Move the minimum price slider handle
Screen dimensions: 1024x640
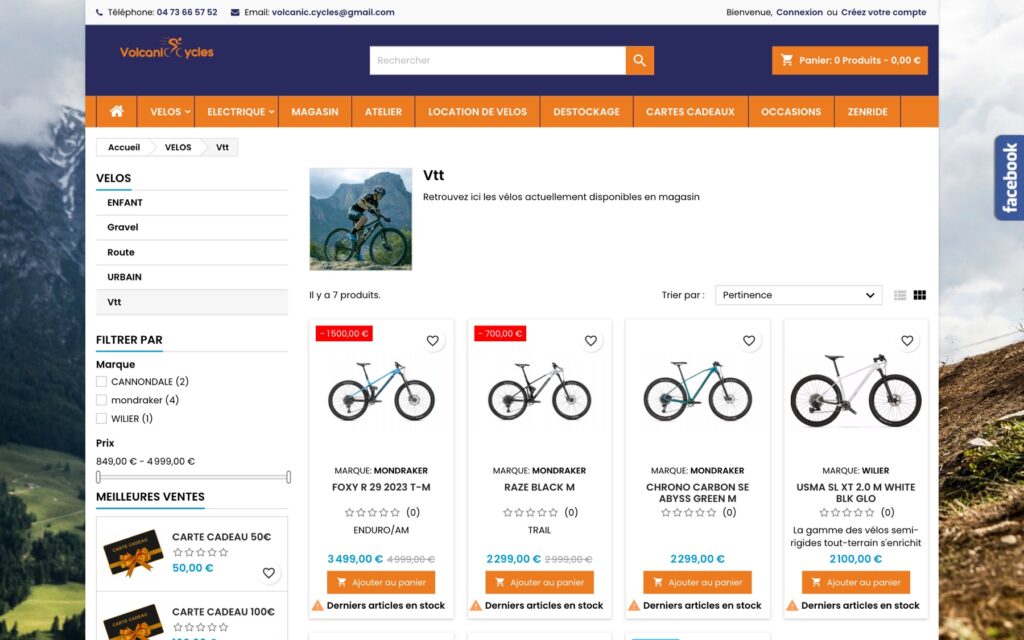[x=98, y=477]
